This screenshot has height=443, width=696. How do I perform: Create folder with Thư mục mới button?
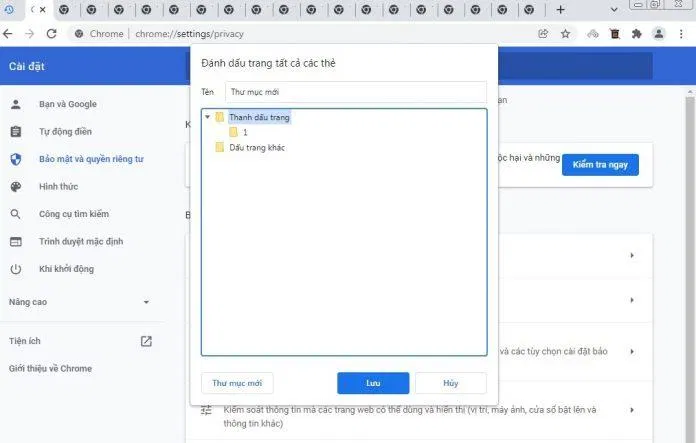(237, 383)
